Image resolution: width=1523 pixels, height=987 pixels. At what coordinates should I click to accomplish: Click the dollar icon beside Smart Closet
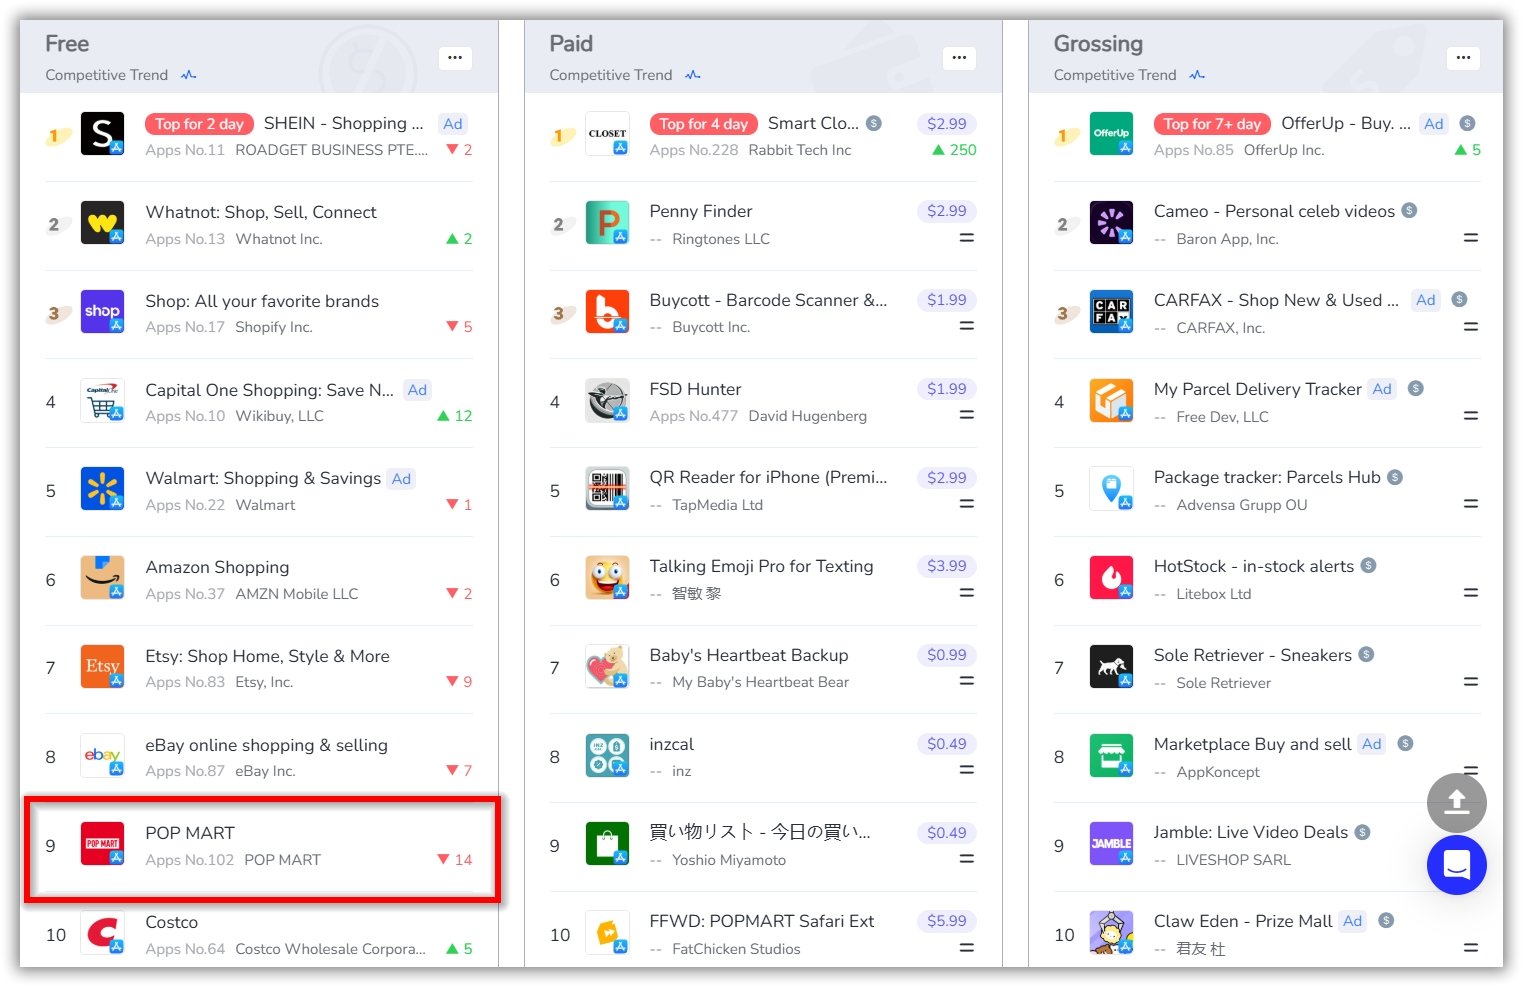pyautogui.click(x=874, y=123)
